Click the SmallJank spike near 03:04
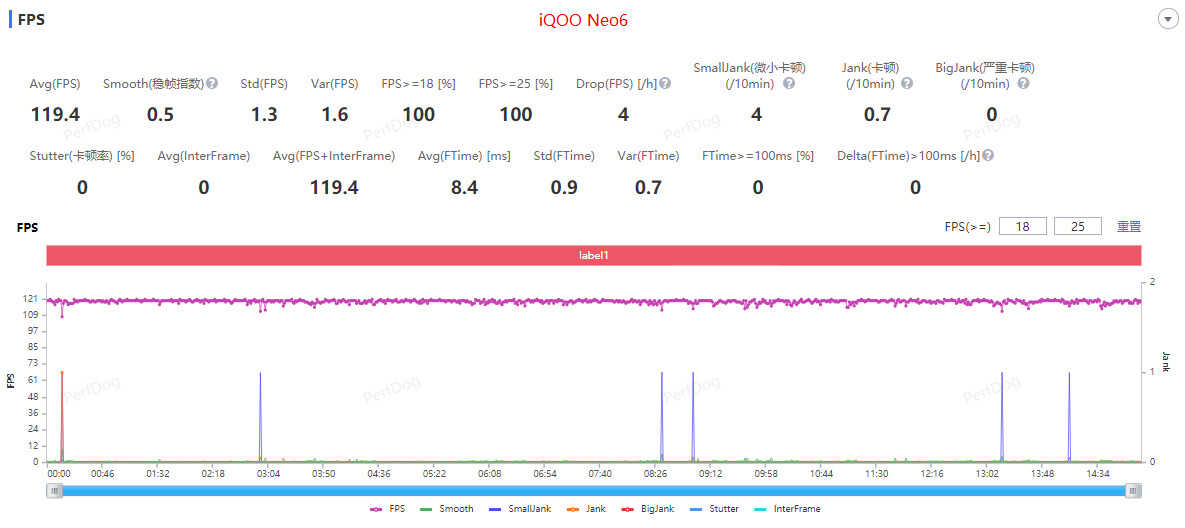 261,415
